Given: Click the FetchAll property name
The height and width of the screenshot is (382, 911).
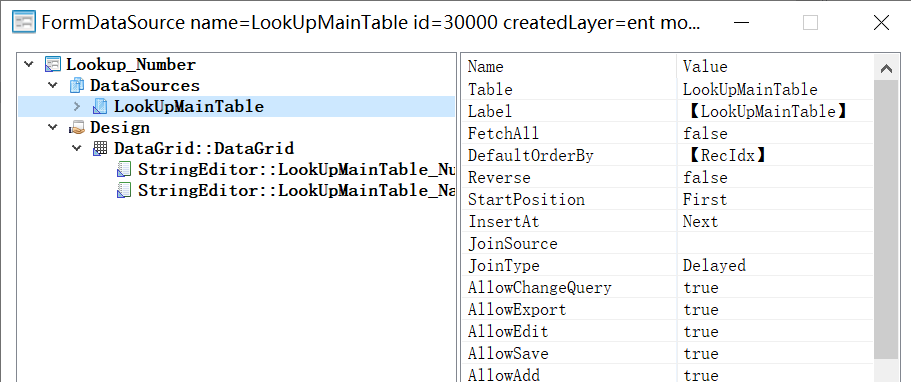Looking at the screenshot, I should (503, 134).
